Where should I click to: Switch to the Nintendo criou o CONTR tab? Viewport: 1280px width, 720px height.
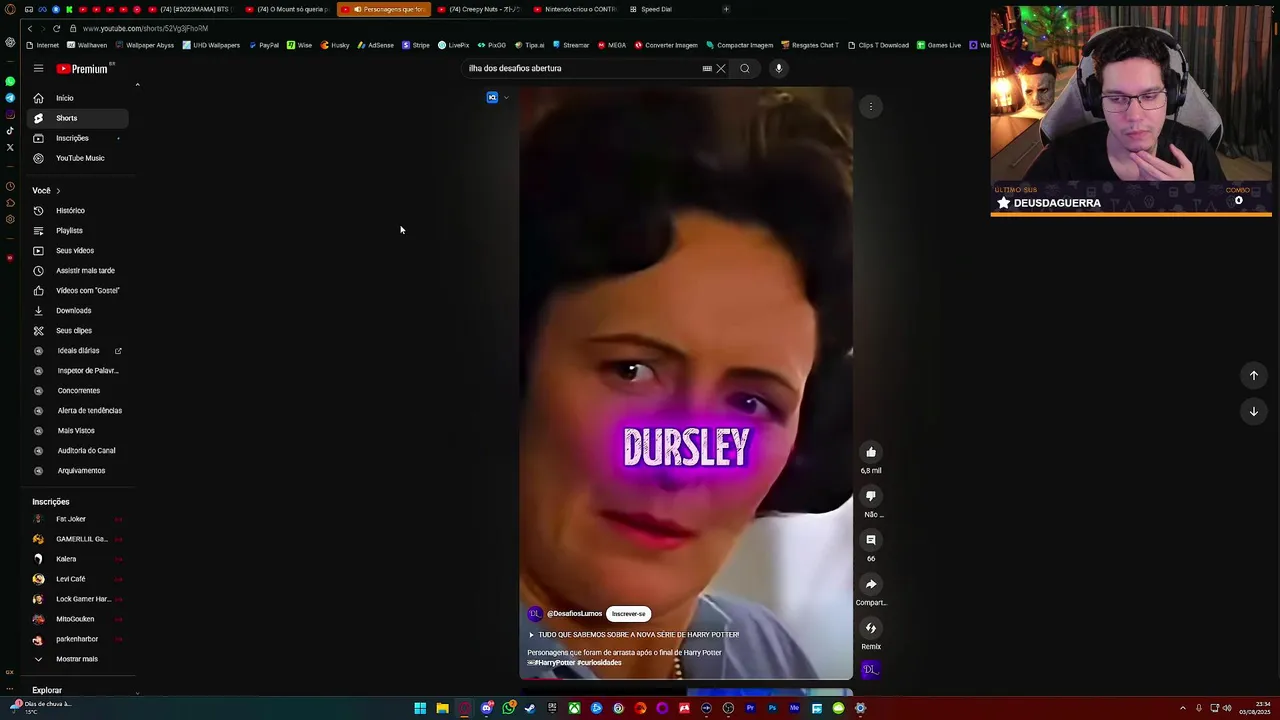[x=576, y=9]
